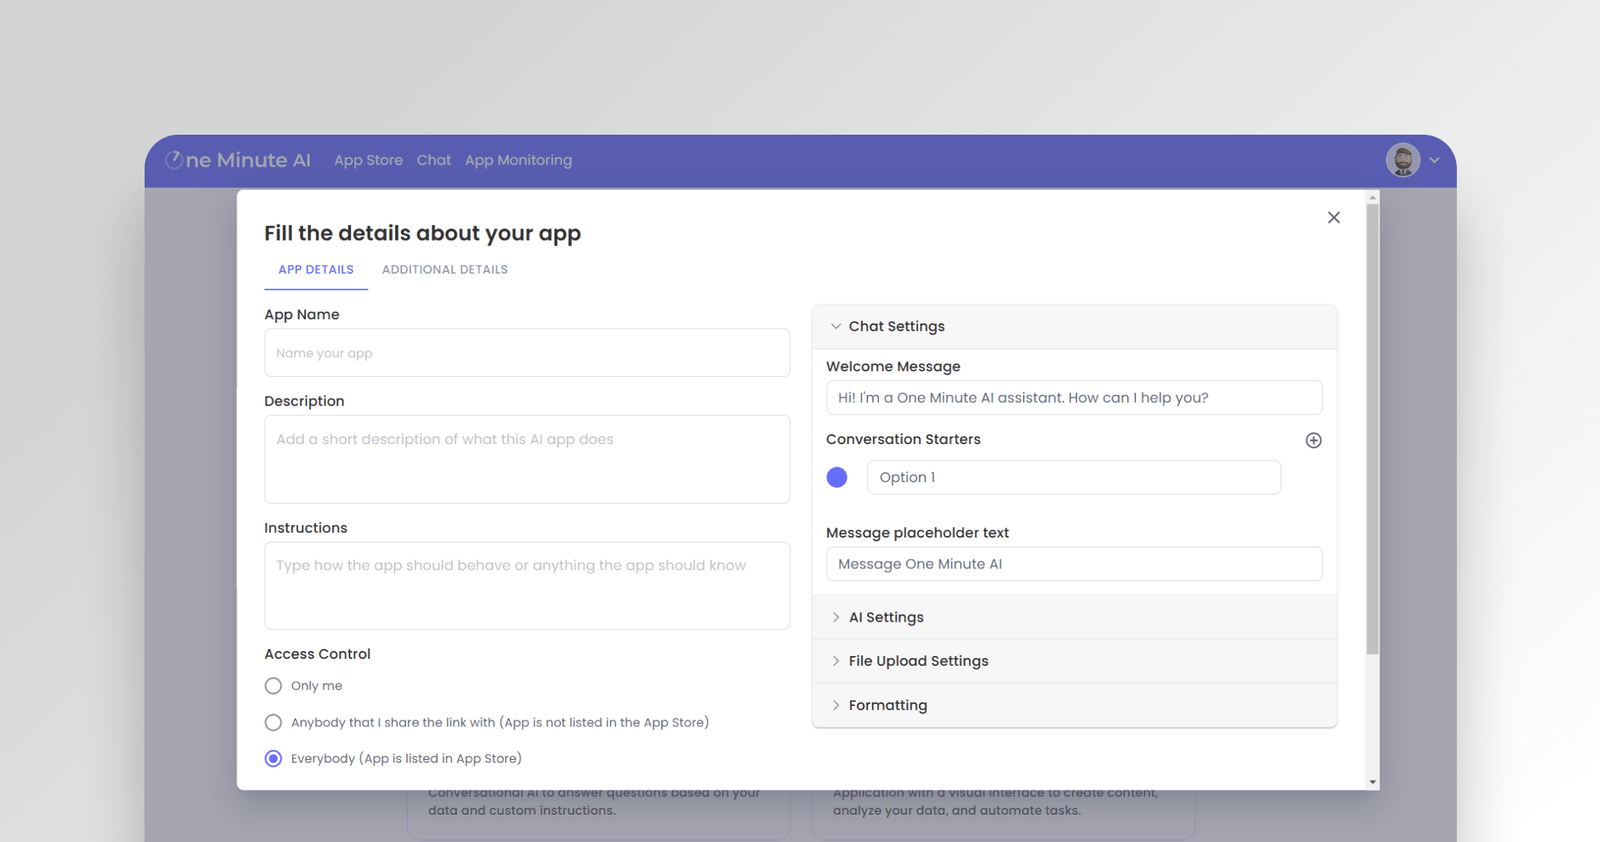Edit the Message placeholder text field
1600x842 pixels.
[1074, 564]
